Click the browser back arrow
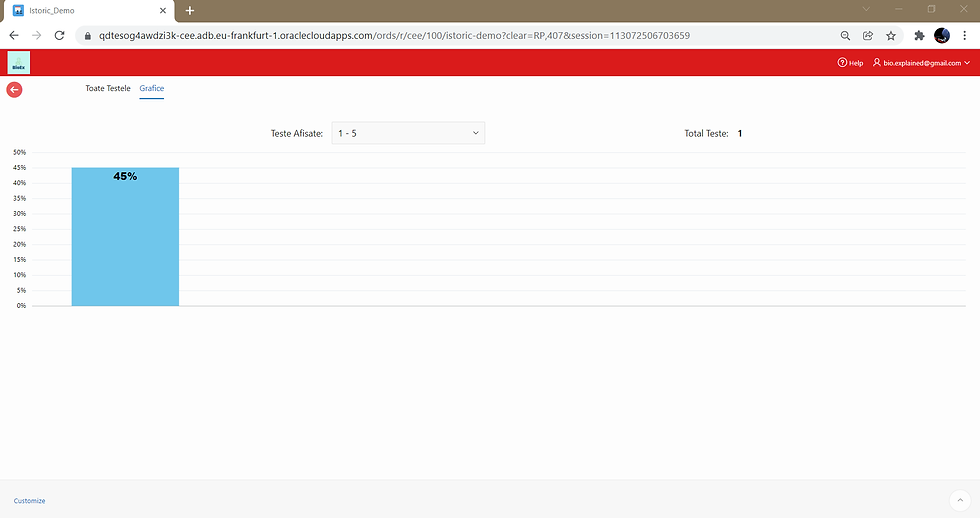Image resolution: width=980 pixels, height=518 pixels. coord(14,36)
